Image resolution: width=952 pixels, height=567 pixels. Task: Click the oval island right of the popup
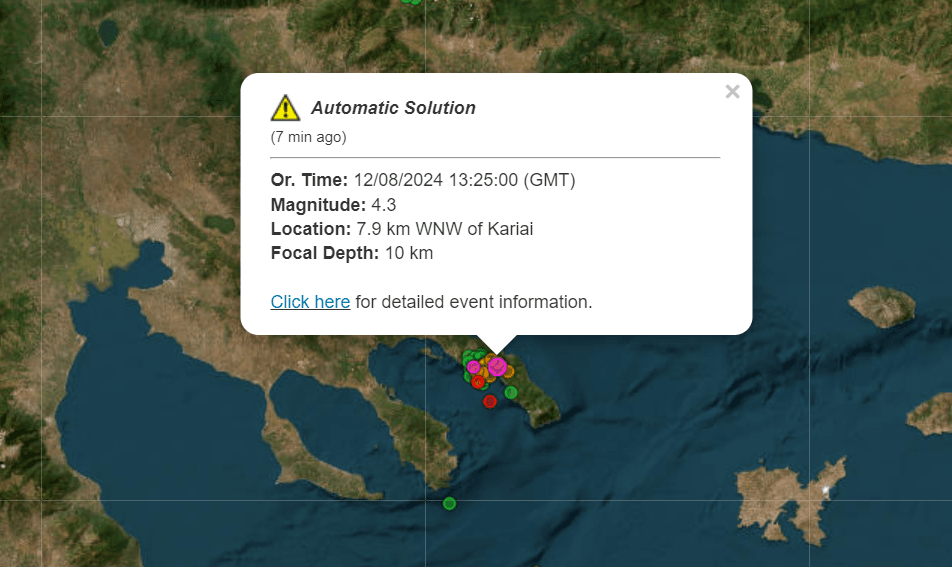(881, 305)
